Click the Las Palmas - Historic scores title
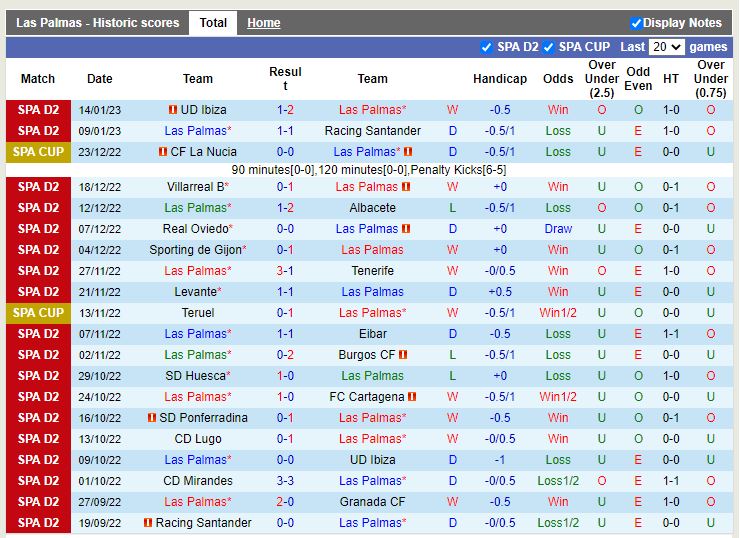 [x=97, y=23]
